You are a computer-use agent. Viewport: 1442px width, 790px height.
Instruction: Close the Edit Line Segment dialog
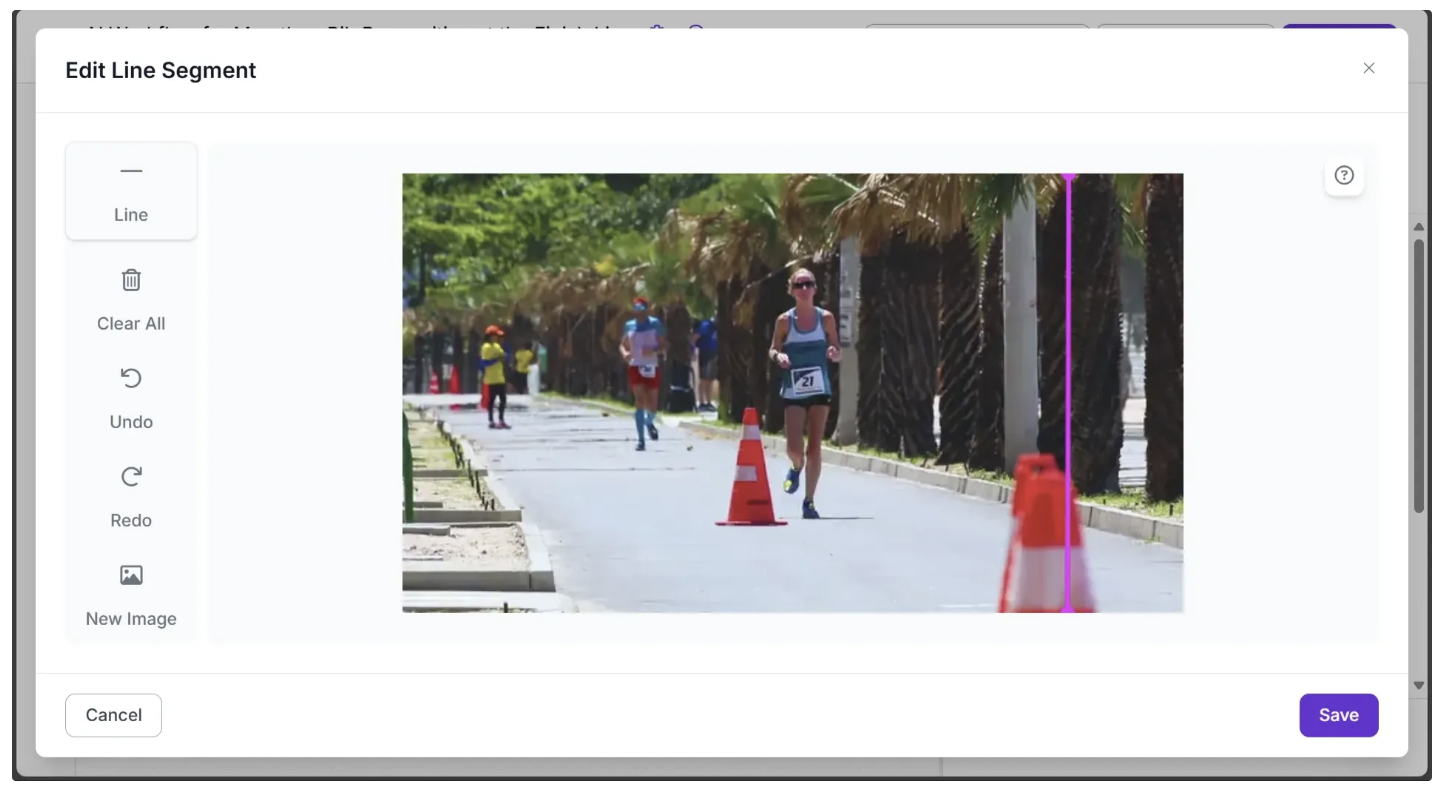1369,68
